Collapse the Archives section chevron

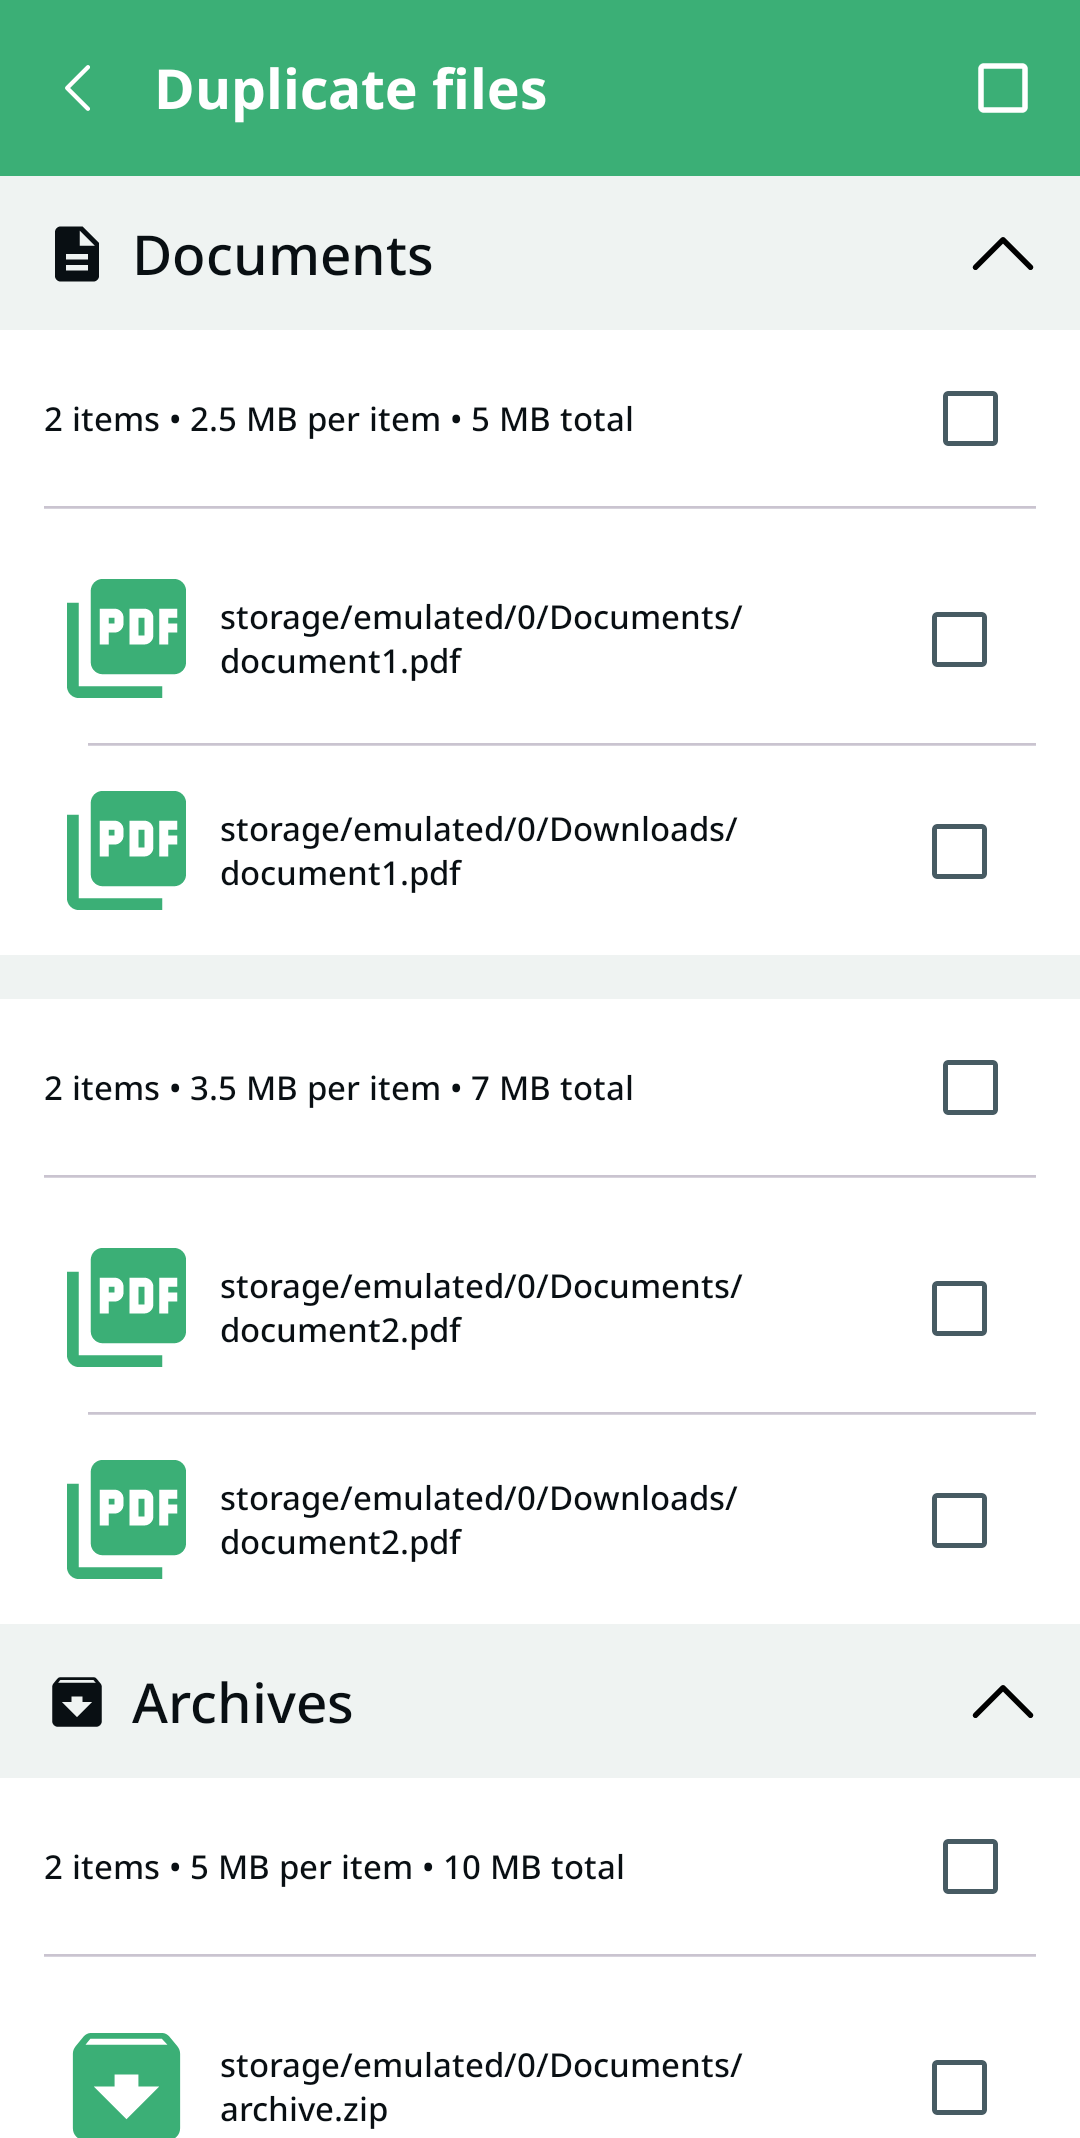coord(1002,1701)
